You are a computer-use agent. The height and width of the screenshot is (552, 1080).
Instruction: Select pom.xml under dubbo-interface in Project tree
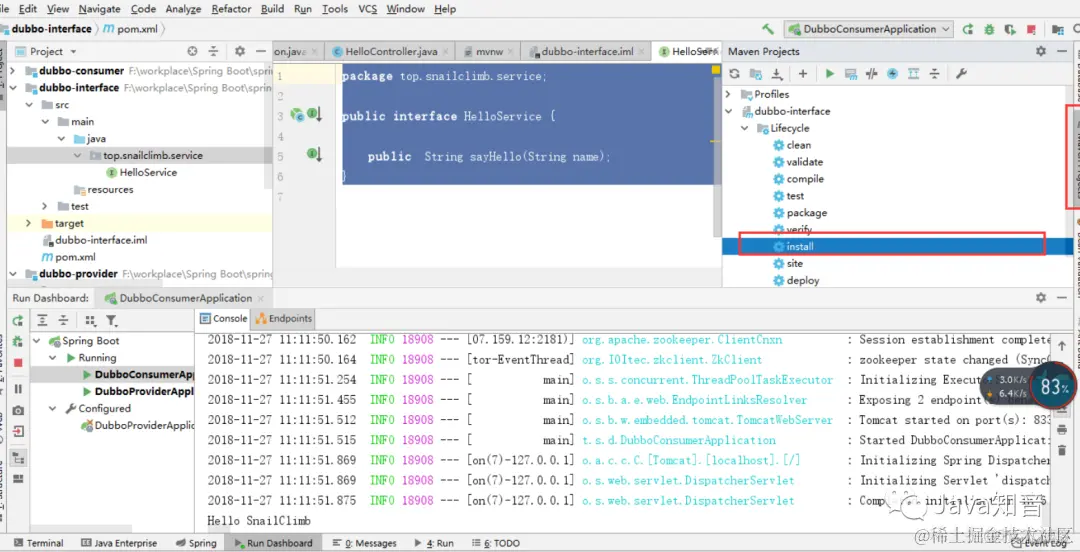pos(68,257)
